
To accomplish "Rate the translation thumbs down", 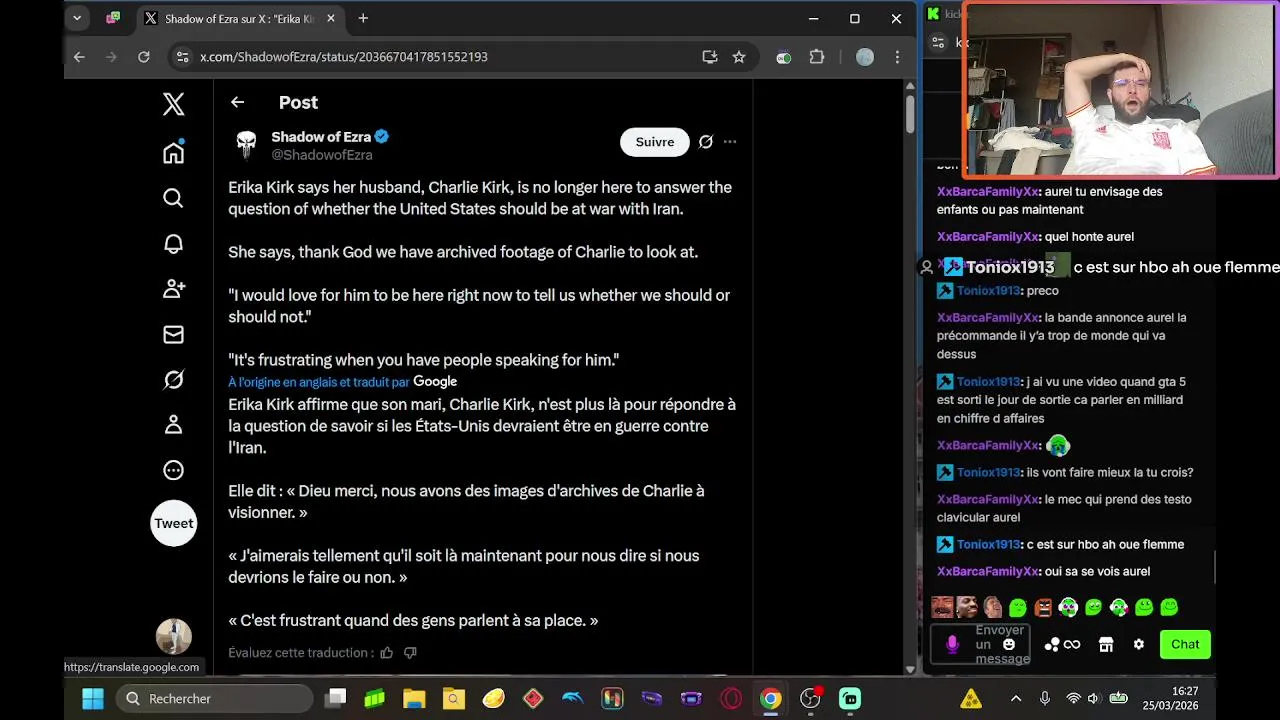I will pyautogui.click(x=410, y=653).
